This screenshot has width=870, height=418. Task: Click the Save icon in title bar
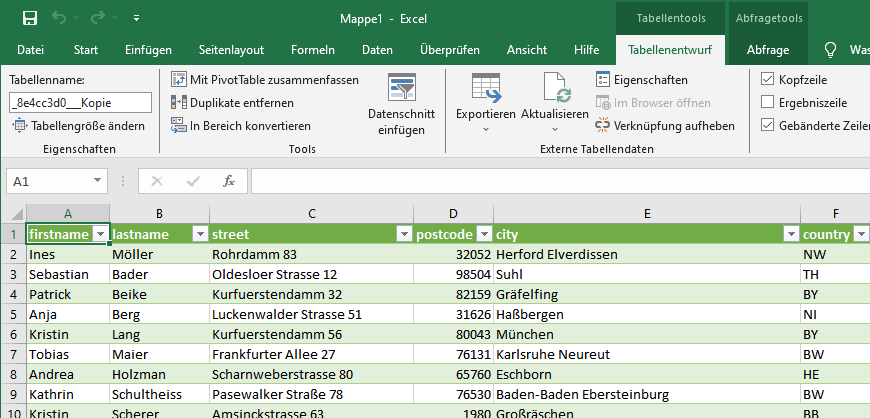tap(30, 18)
